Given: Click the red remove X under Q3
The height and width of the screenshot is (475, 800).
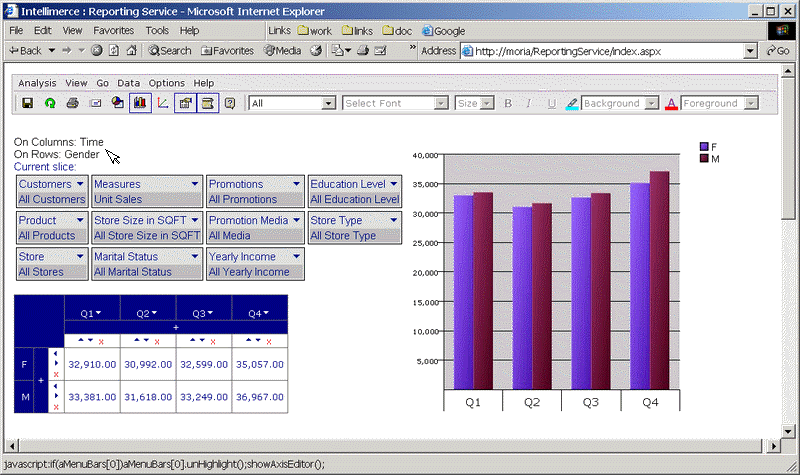Looking at the screenshot, I should click(213, 342).
